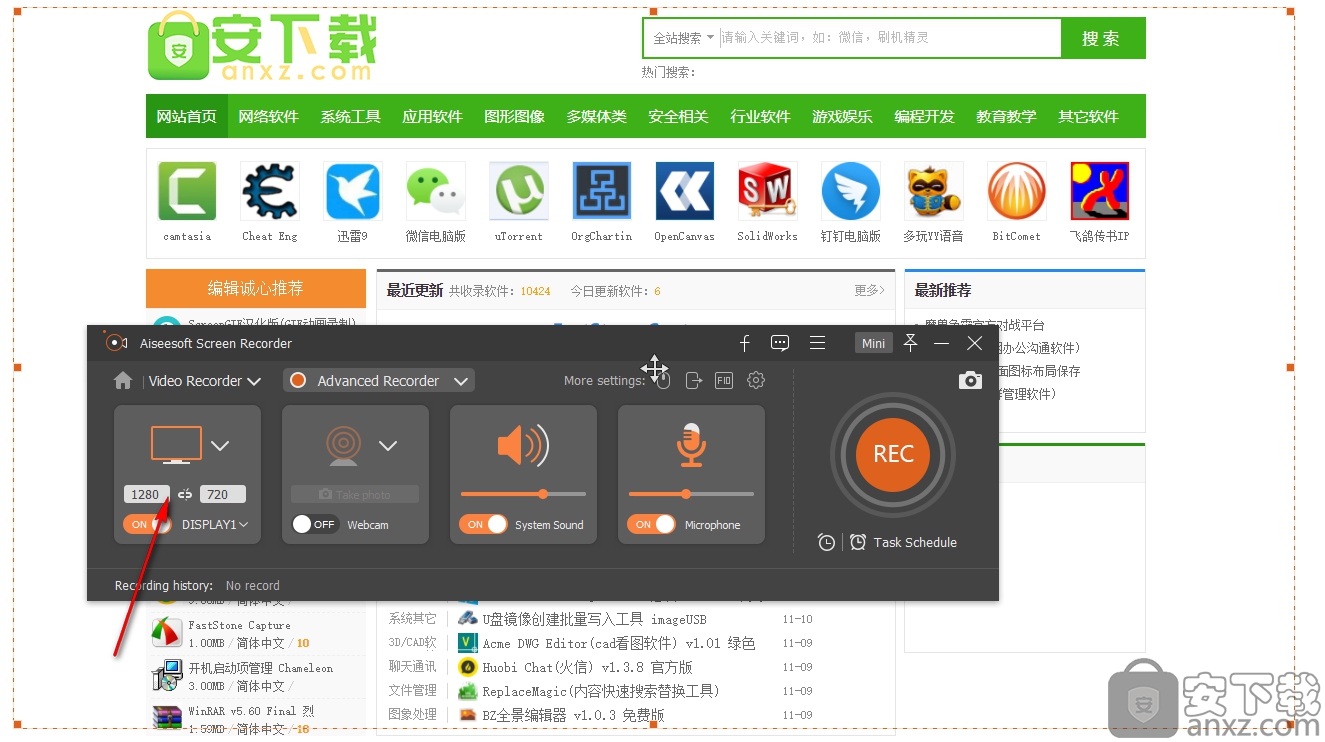Viewport: 1325px width, 742px height.
Task: Click the Facebook share icon in recorder title bar
Action: click(744, 343)
